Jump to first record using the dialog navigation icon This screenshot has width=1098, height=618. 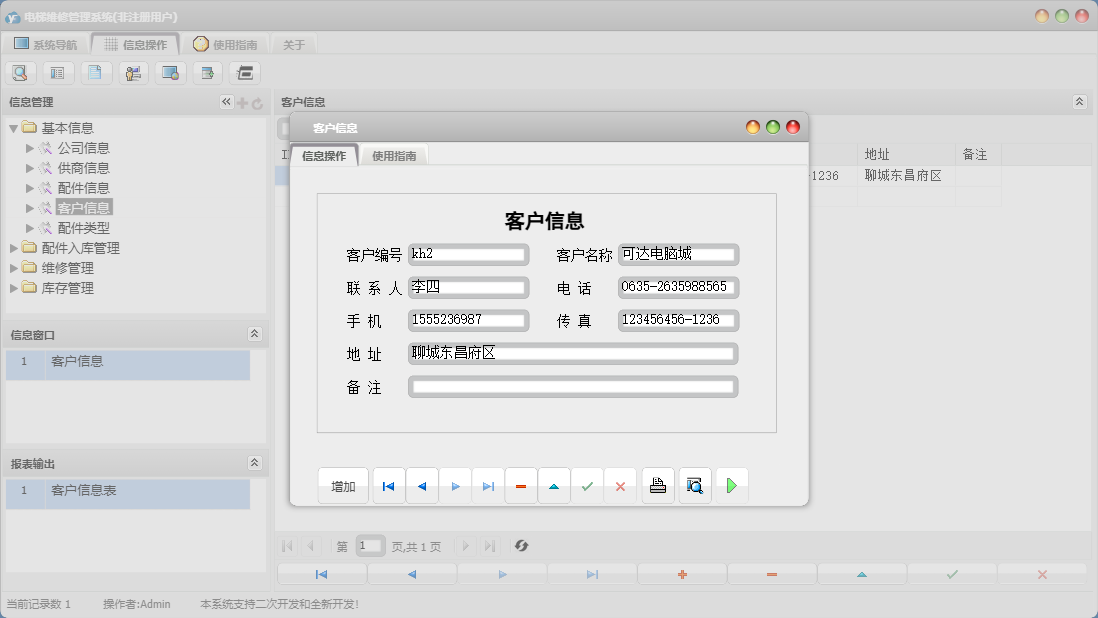point(388,485)
